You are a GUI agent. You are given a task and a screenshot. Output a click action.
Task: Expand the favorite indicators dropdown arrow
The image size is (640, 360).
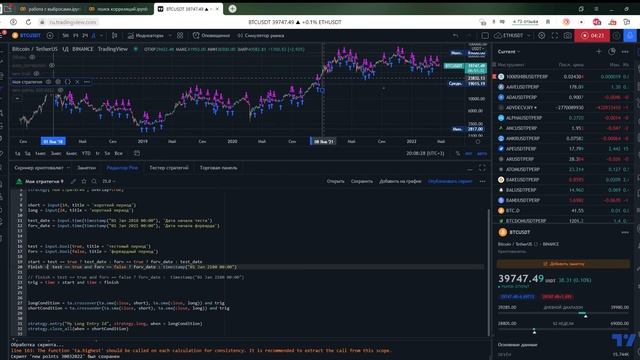[x=170, y=36]
